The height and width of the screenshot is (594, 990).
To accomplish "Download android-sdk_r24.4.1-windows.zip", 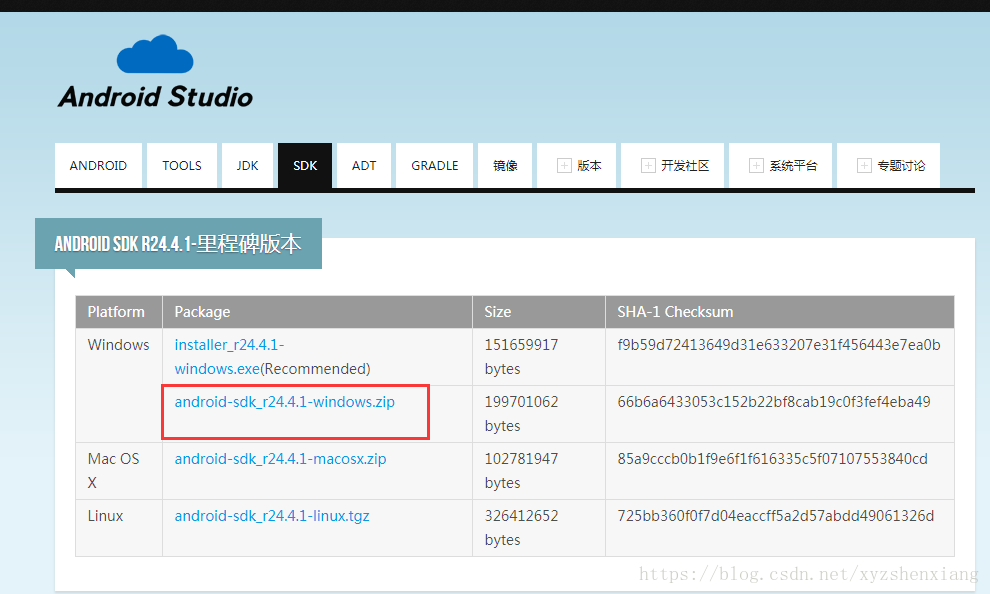I will tap(285, 402).
